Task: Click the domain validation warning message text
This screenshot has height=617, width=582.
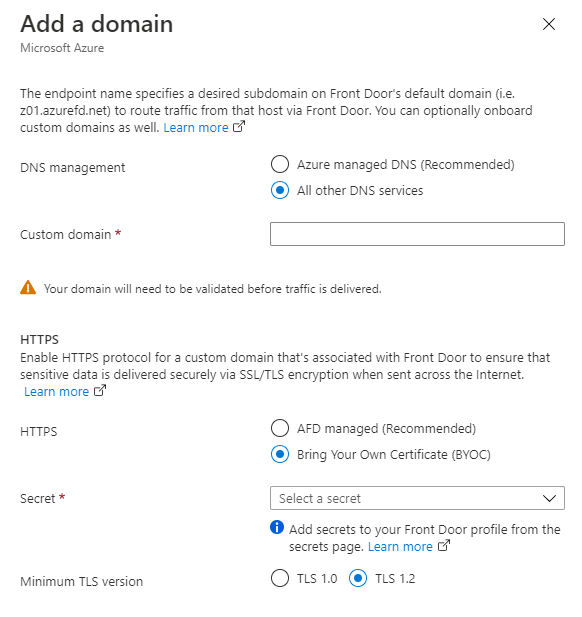Action: tap(212, 289)
